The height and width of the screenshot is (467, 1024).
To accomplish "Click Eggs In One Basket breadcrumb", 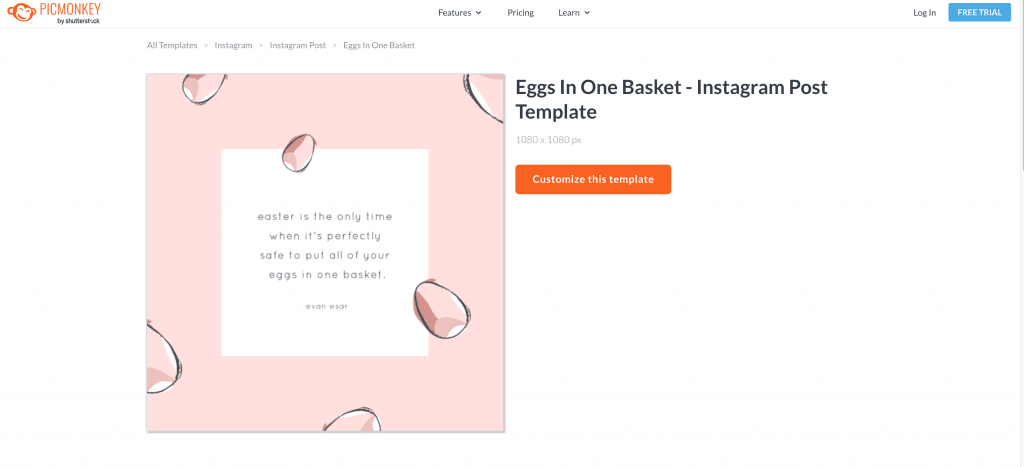I will tap(379, 46).
